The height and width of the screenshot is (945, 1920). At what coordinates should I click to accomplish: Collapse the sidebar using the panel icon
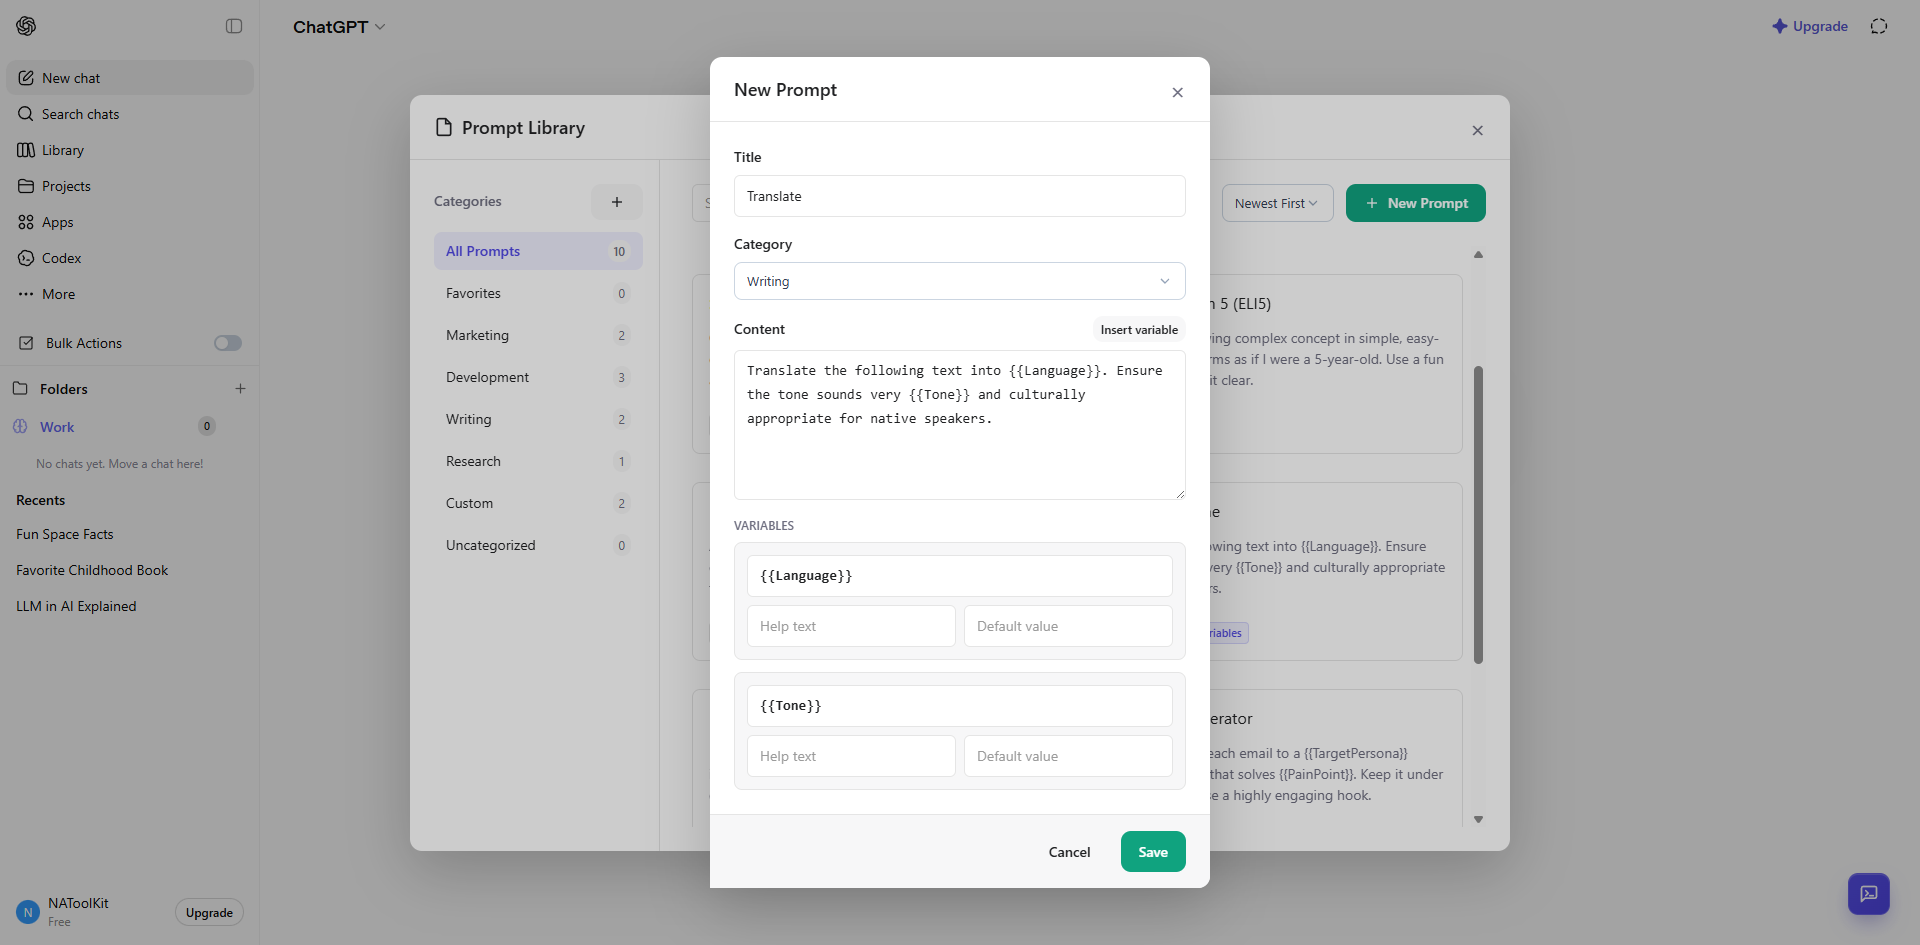coord(234,26)
